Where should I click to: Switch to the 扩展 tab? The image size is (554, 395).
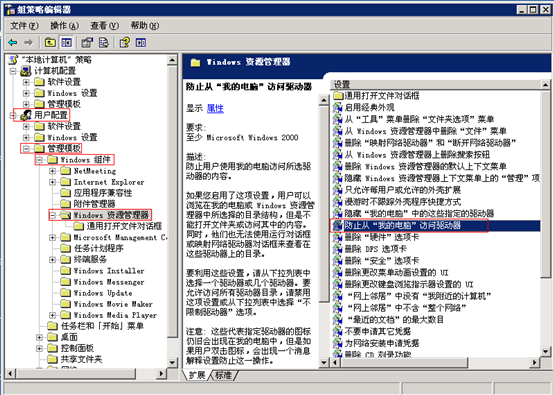tap(196, 375)
